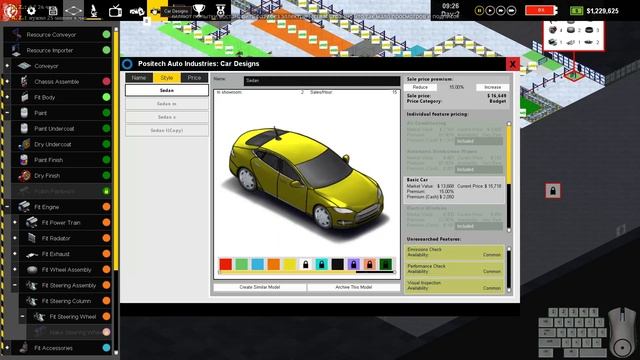The image size is (640, 360).
Task: Select Emissions Check unresearched feature
Action: (454, 252)
